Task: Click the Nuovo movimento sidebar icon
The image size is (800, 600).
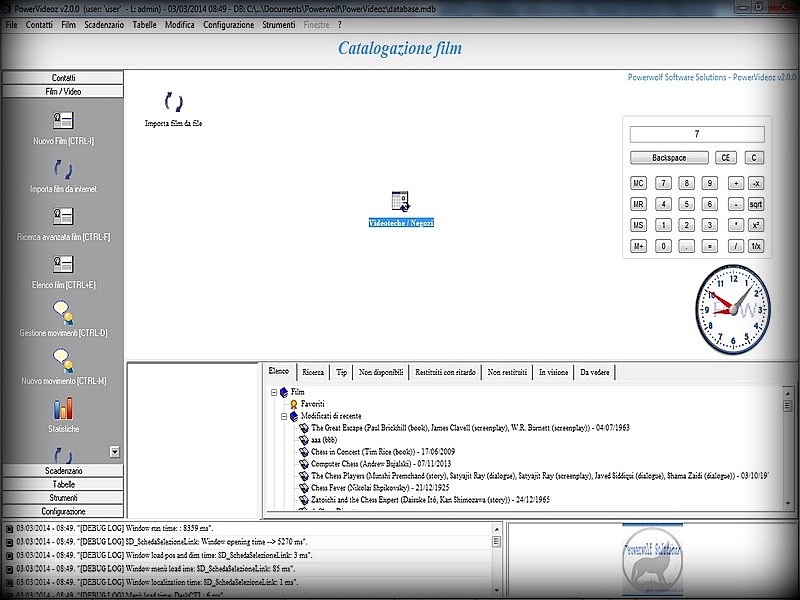Action: tap(63, 360)
